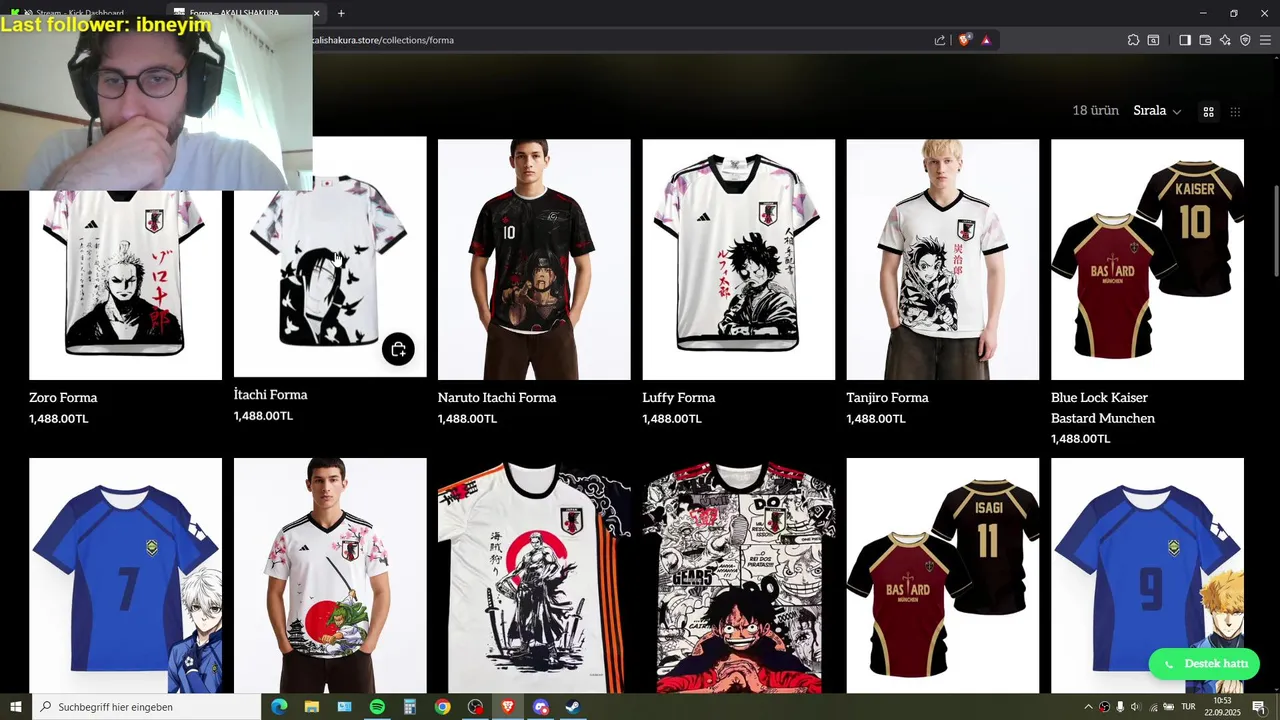Click add-to-cart icon on İtachi Forma
1280x720 pixels.
click(x=398, y=349)
